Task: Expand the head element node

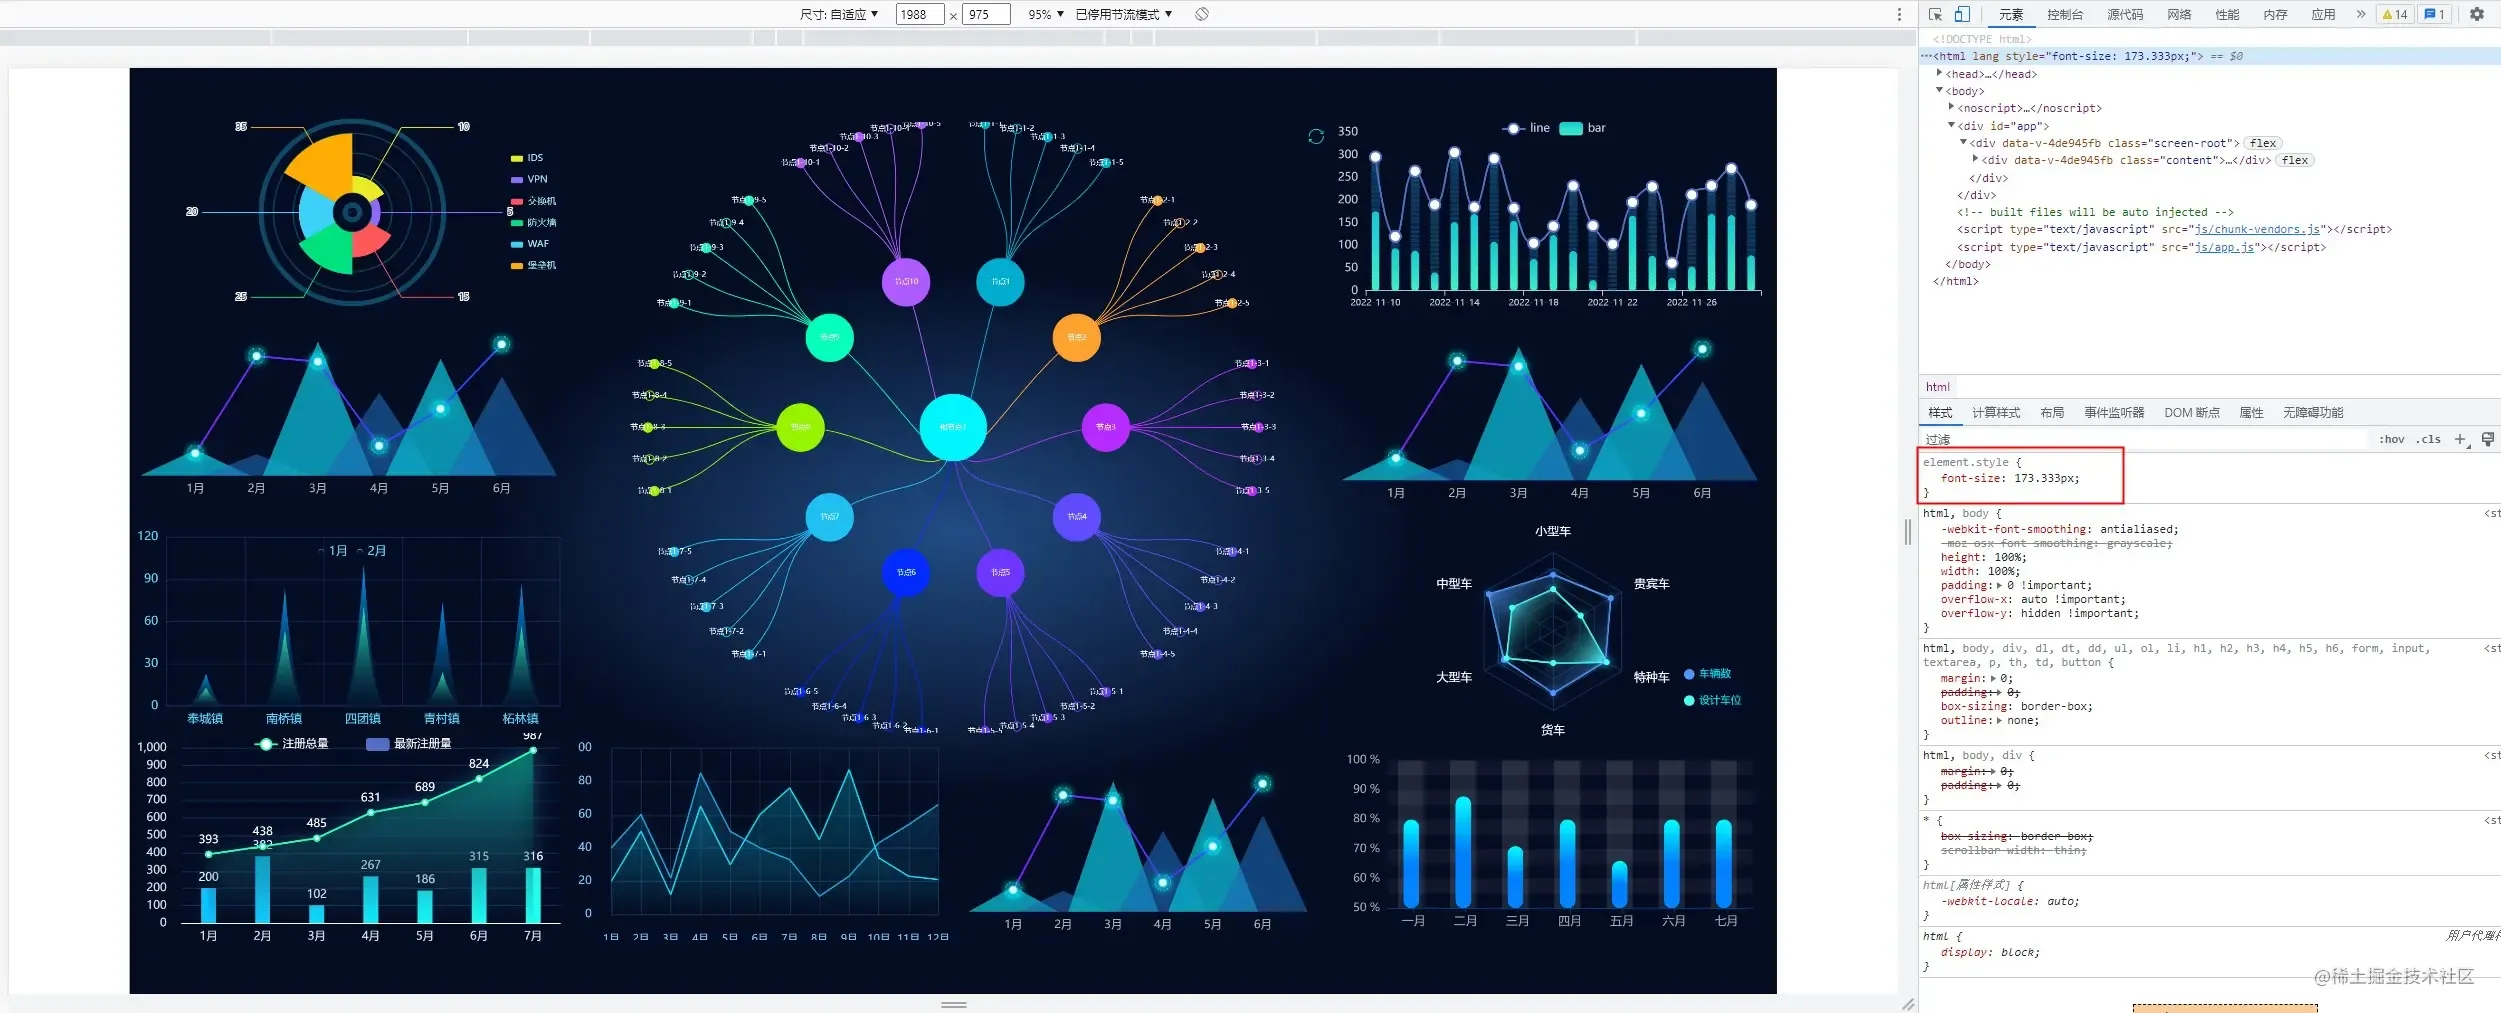Action: pos(1939,73)
